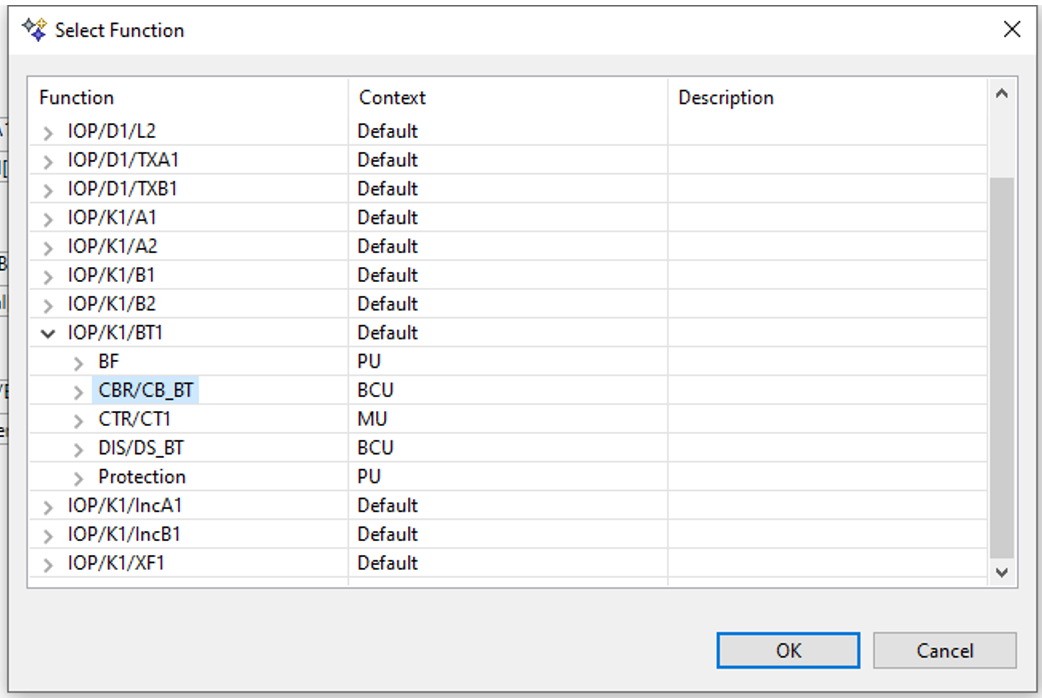
Task: Click the Context column header
Action: [392, 98]
